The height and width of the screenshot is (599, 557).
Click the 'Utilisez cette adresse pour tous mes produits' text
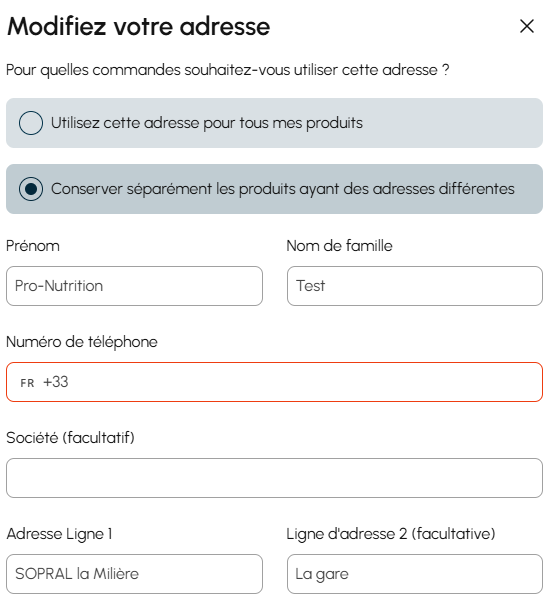coord(207,123)
